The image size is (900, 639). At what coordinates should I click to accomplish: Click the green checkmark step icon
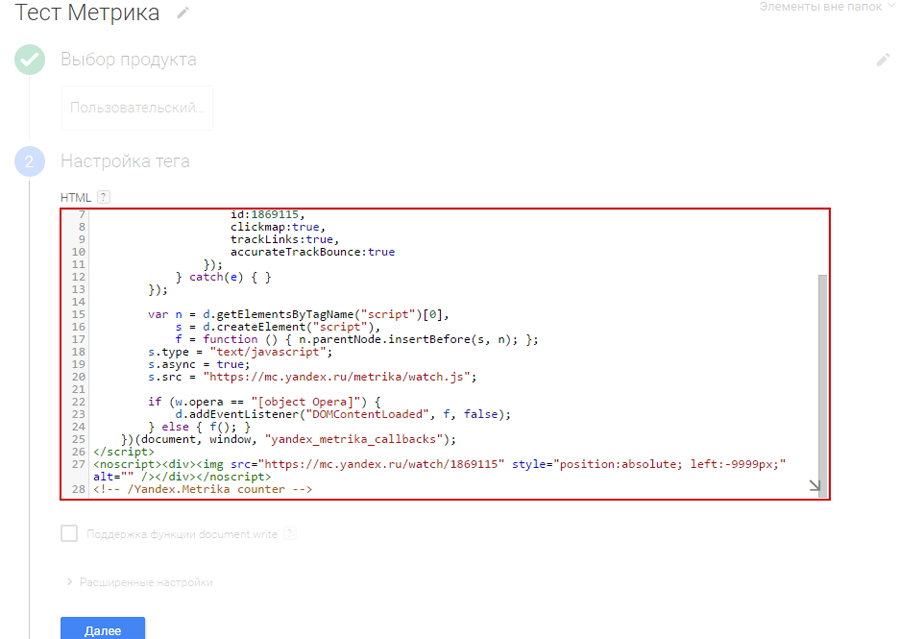point(29,60)
